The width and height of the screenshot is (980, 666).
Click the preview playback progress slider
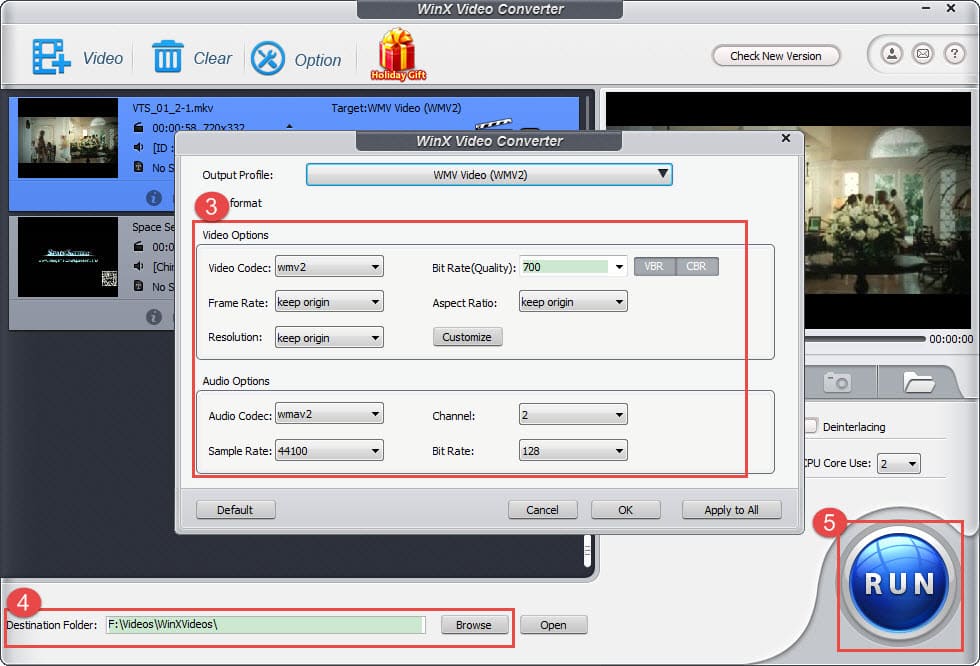865,339
